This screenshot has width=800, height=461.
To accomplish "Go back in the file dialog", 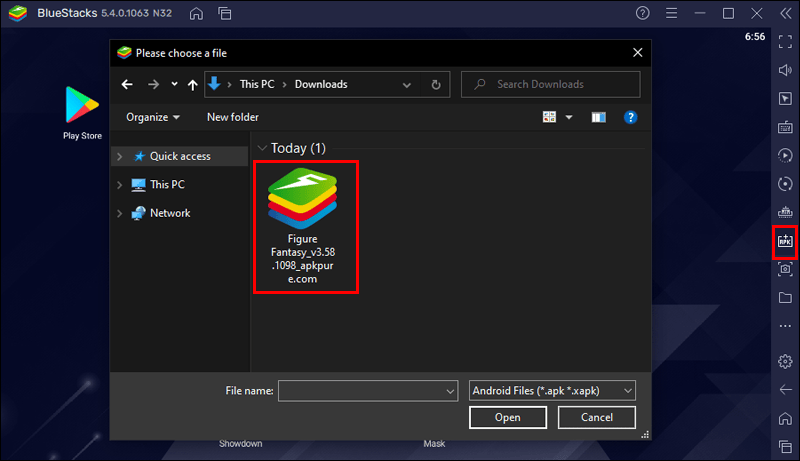I will pos(127,84).
